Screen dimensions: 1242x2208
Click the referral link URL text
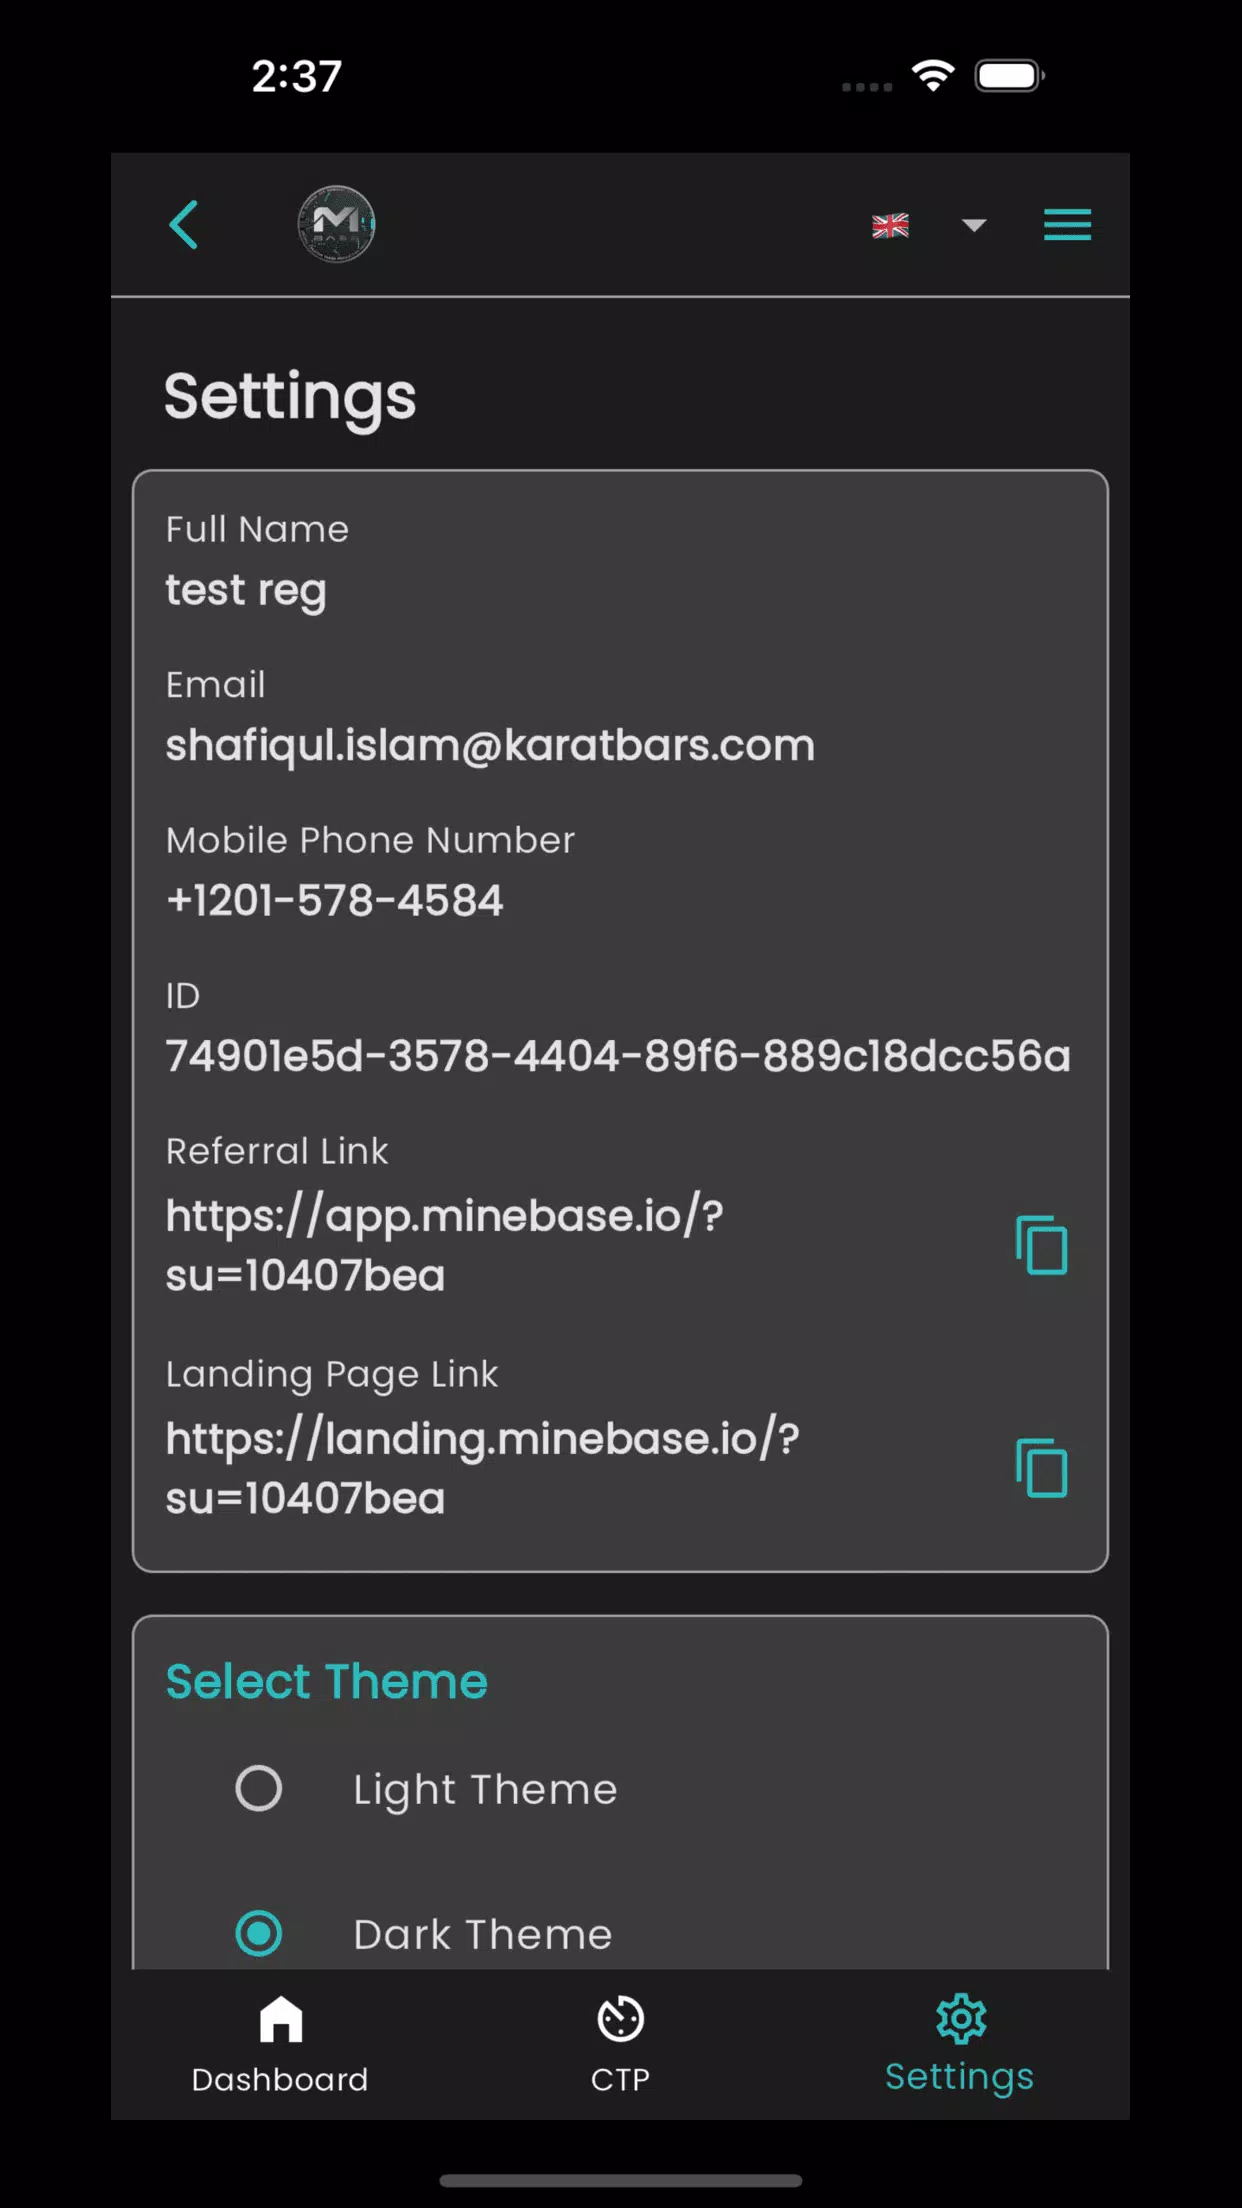point(444,1245)
